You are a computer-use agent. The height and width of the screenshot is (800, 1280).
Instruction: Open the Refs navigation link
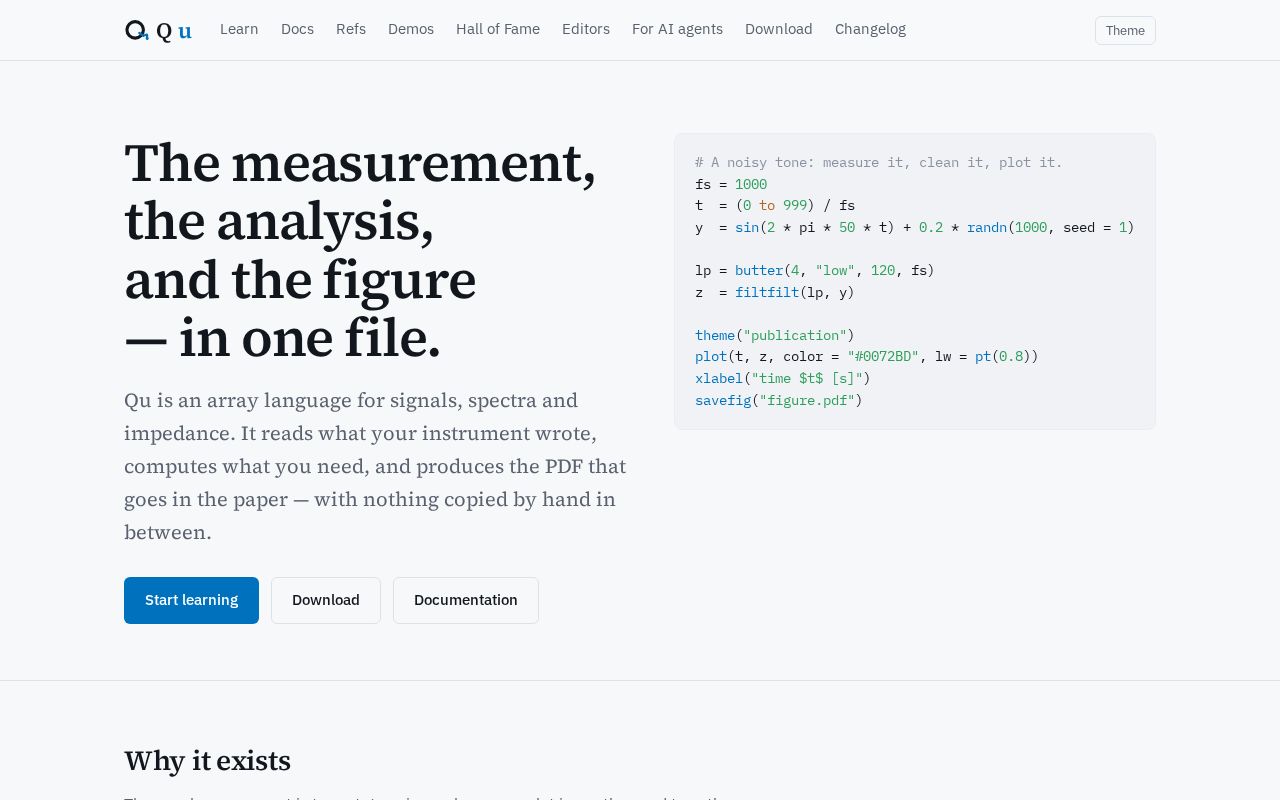coord(351,29)
